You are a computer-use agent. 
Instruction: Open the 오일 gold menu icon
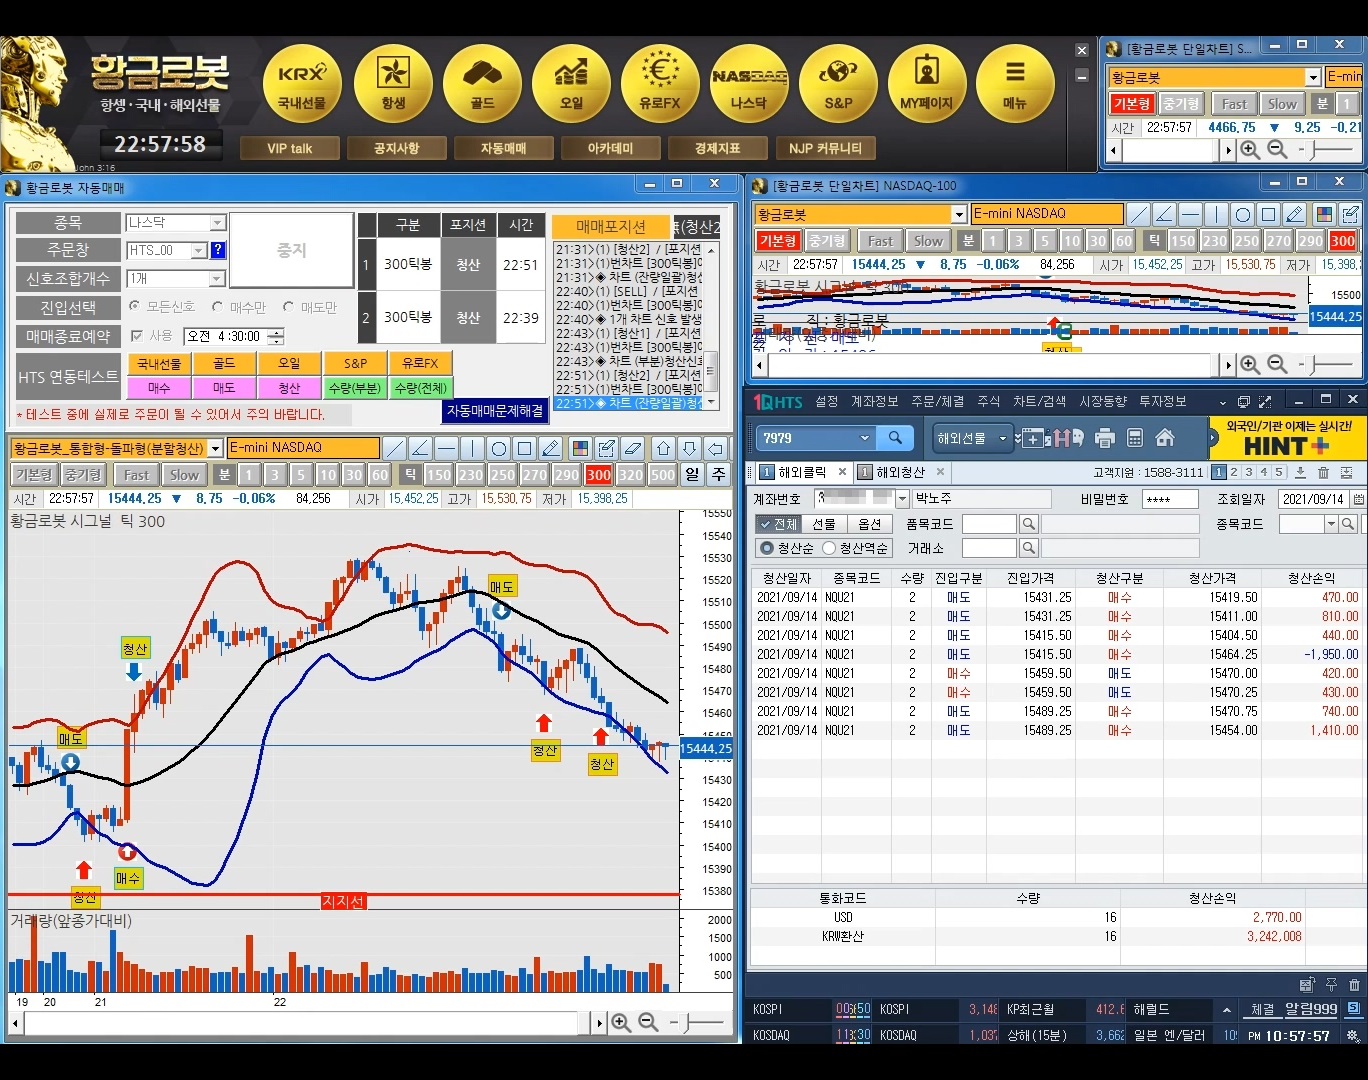coord(571,84)
